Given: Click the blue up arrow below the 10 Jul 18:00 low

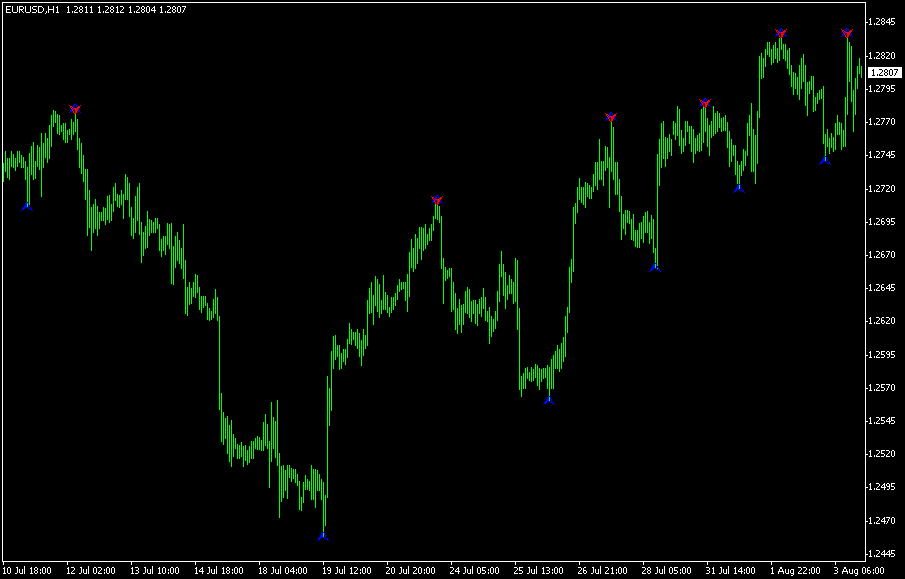Looking at the screenshot, I should [27, 206].
